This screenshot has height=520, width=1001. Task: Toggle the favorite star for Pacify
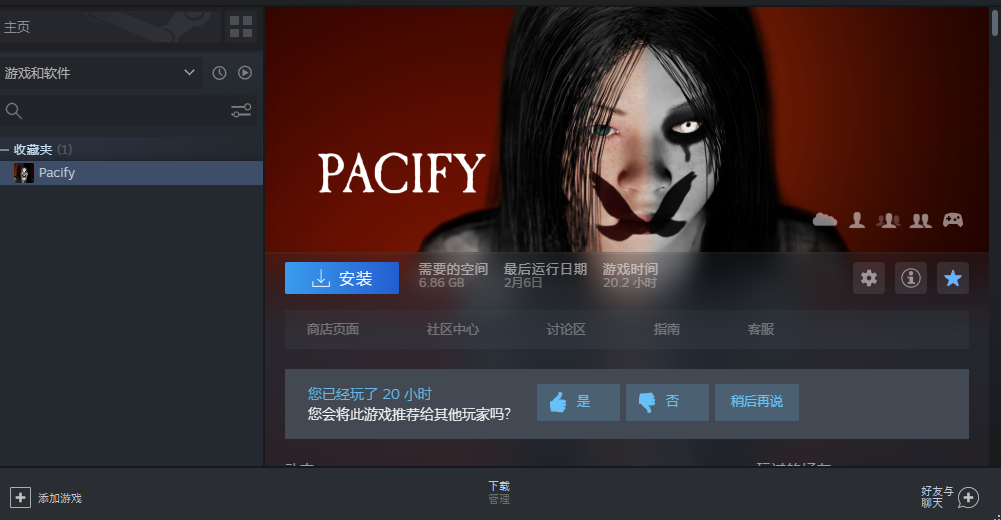coord(952,278)
